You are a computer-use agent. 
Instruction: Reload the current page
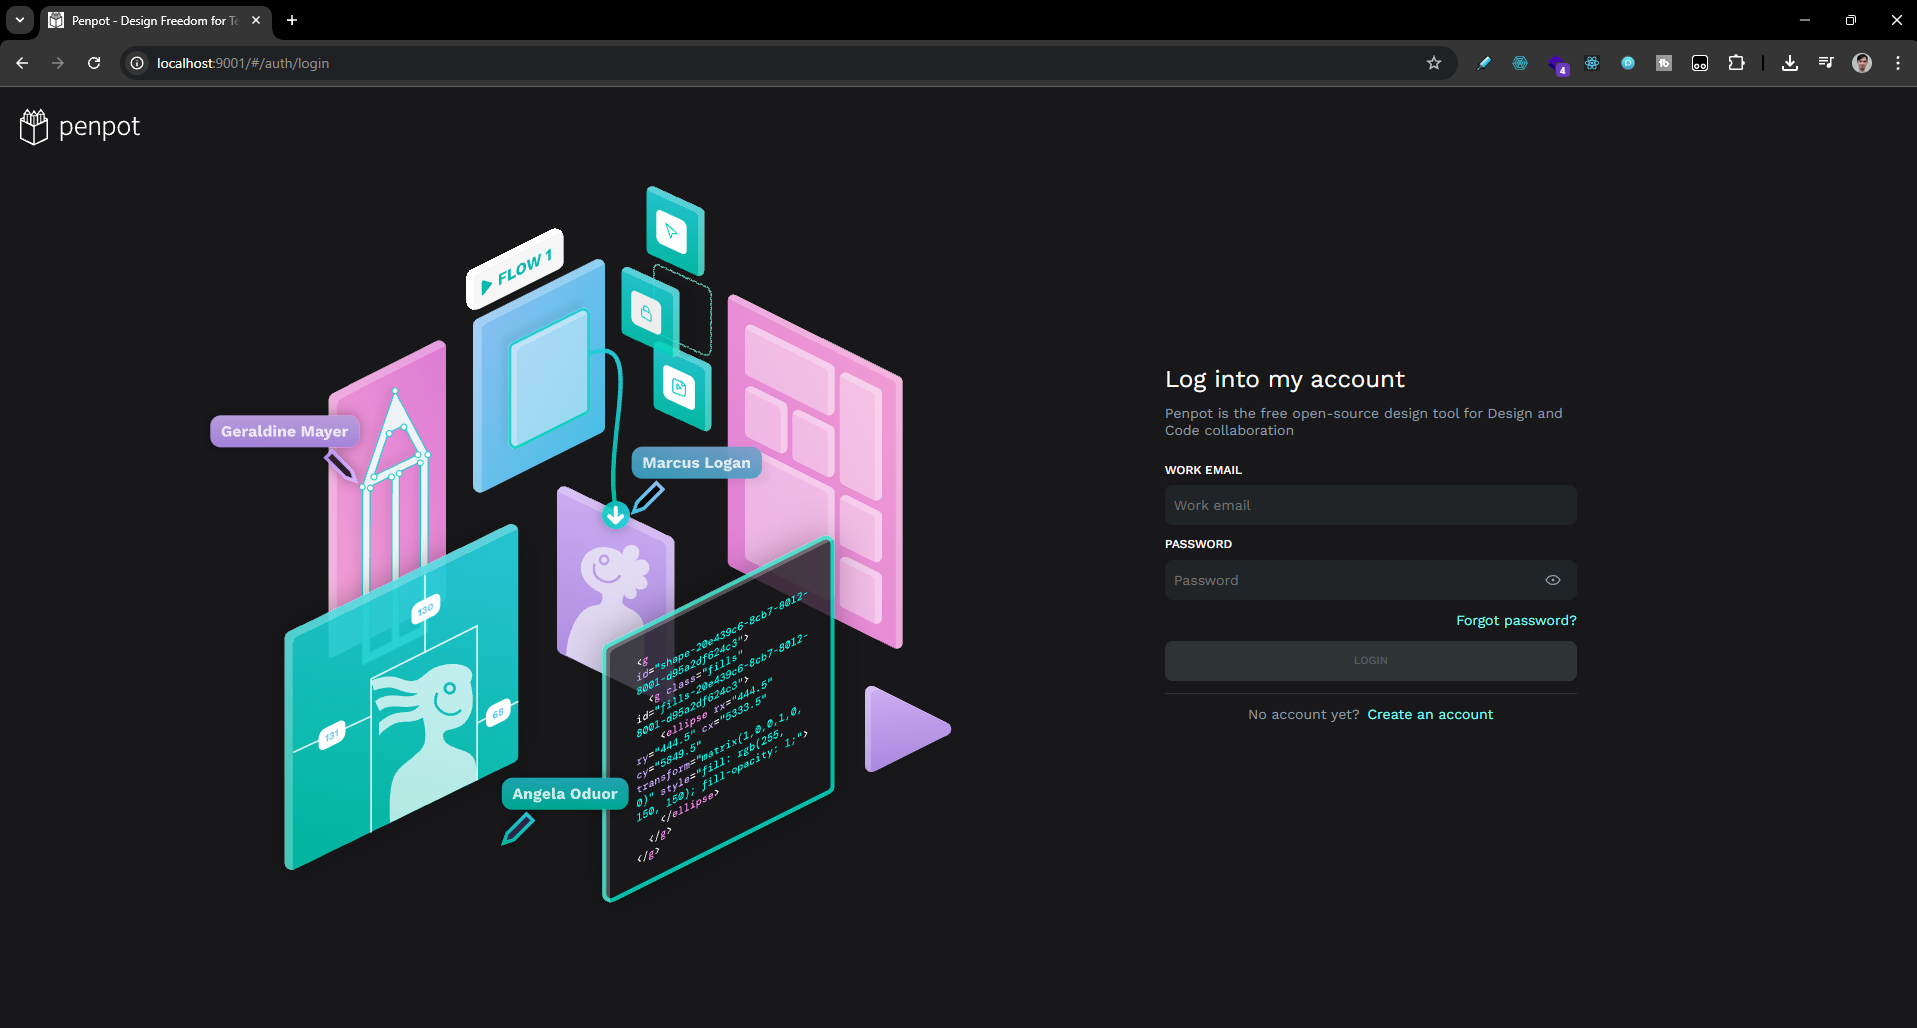click(94, 63)
